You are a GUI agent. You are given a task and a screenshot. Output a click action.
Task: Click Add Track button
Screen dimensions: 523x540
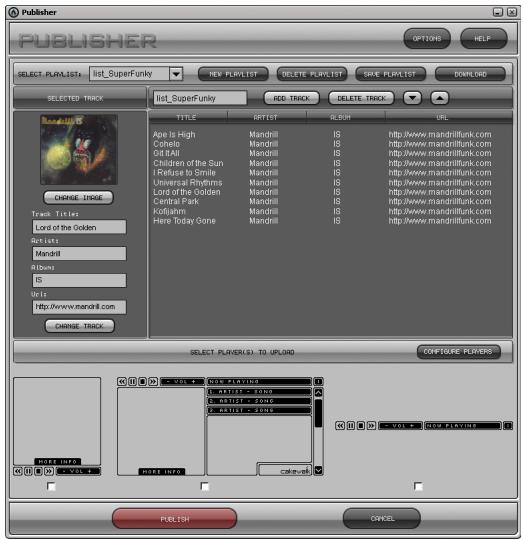point(292,98)
